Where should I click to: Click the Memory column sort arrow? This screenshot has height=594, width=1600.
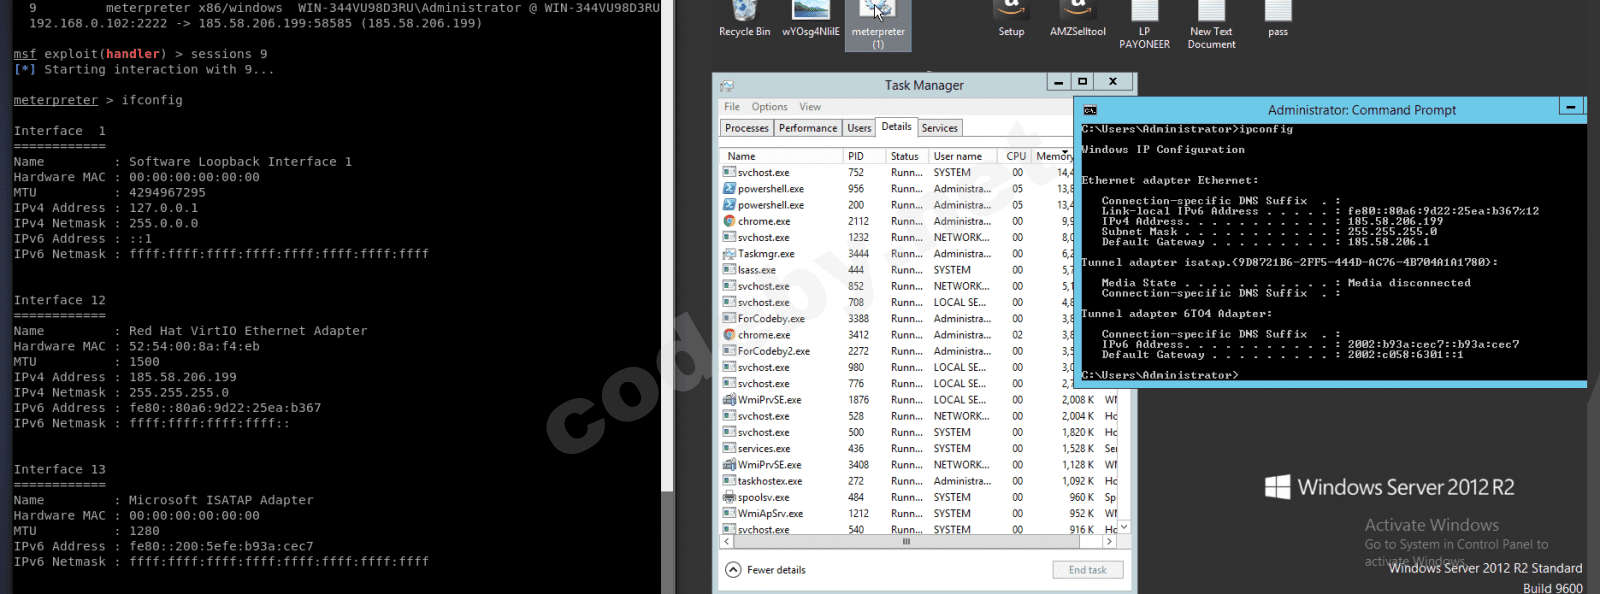1065,152
